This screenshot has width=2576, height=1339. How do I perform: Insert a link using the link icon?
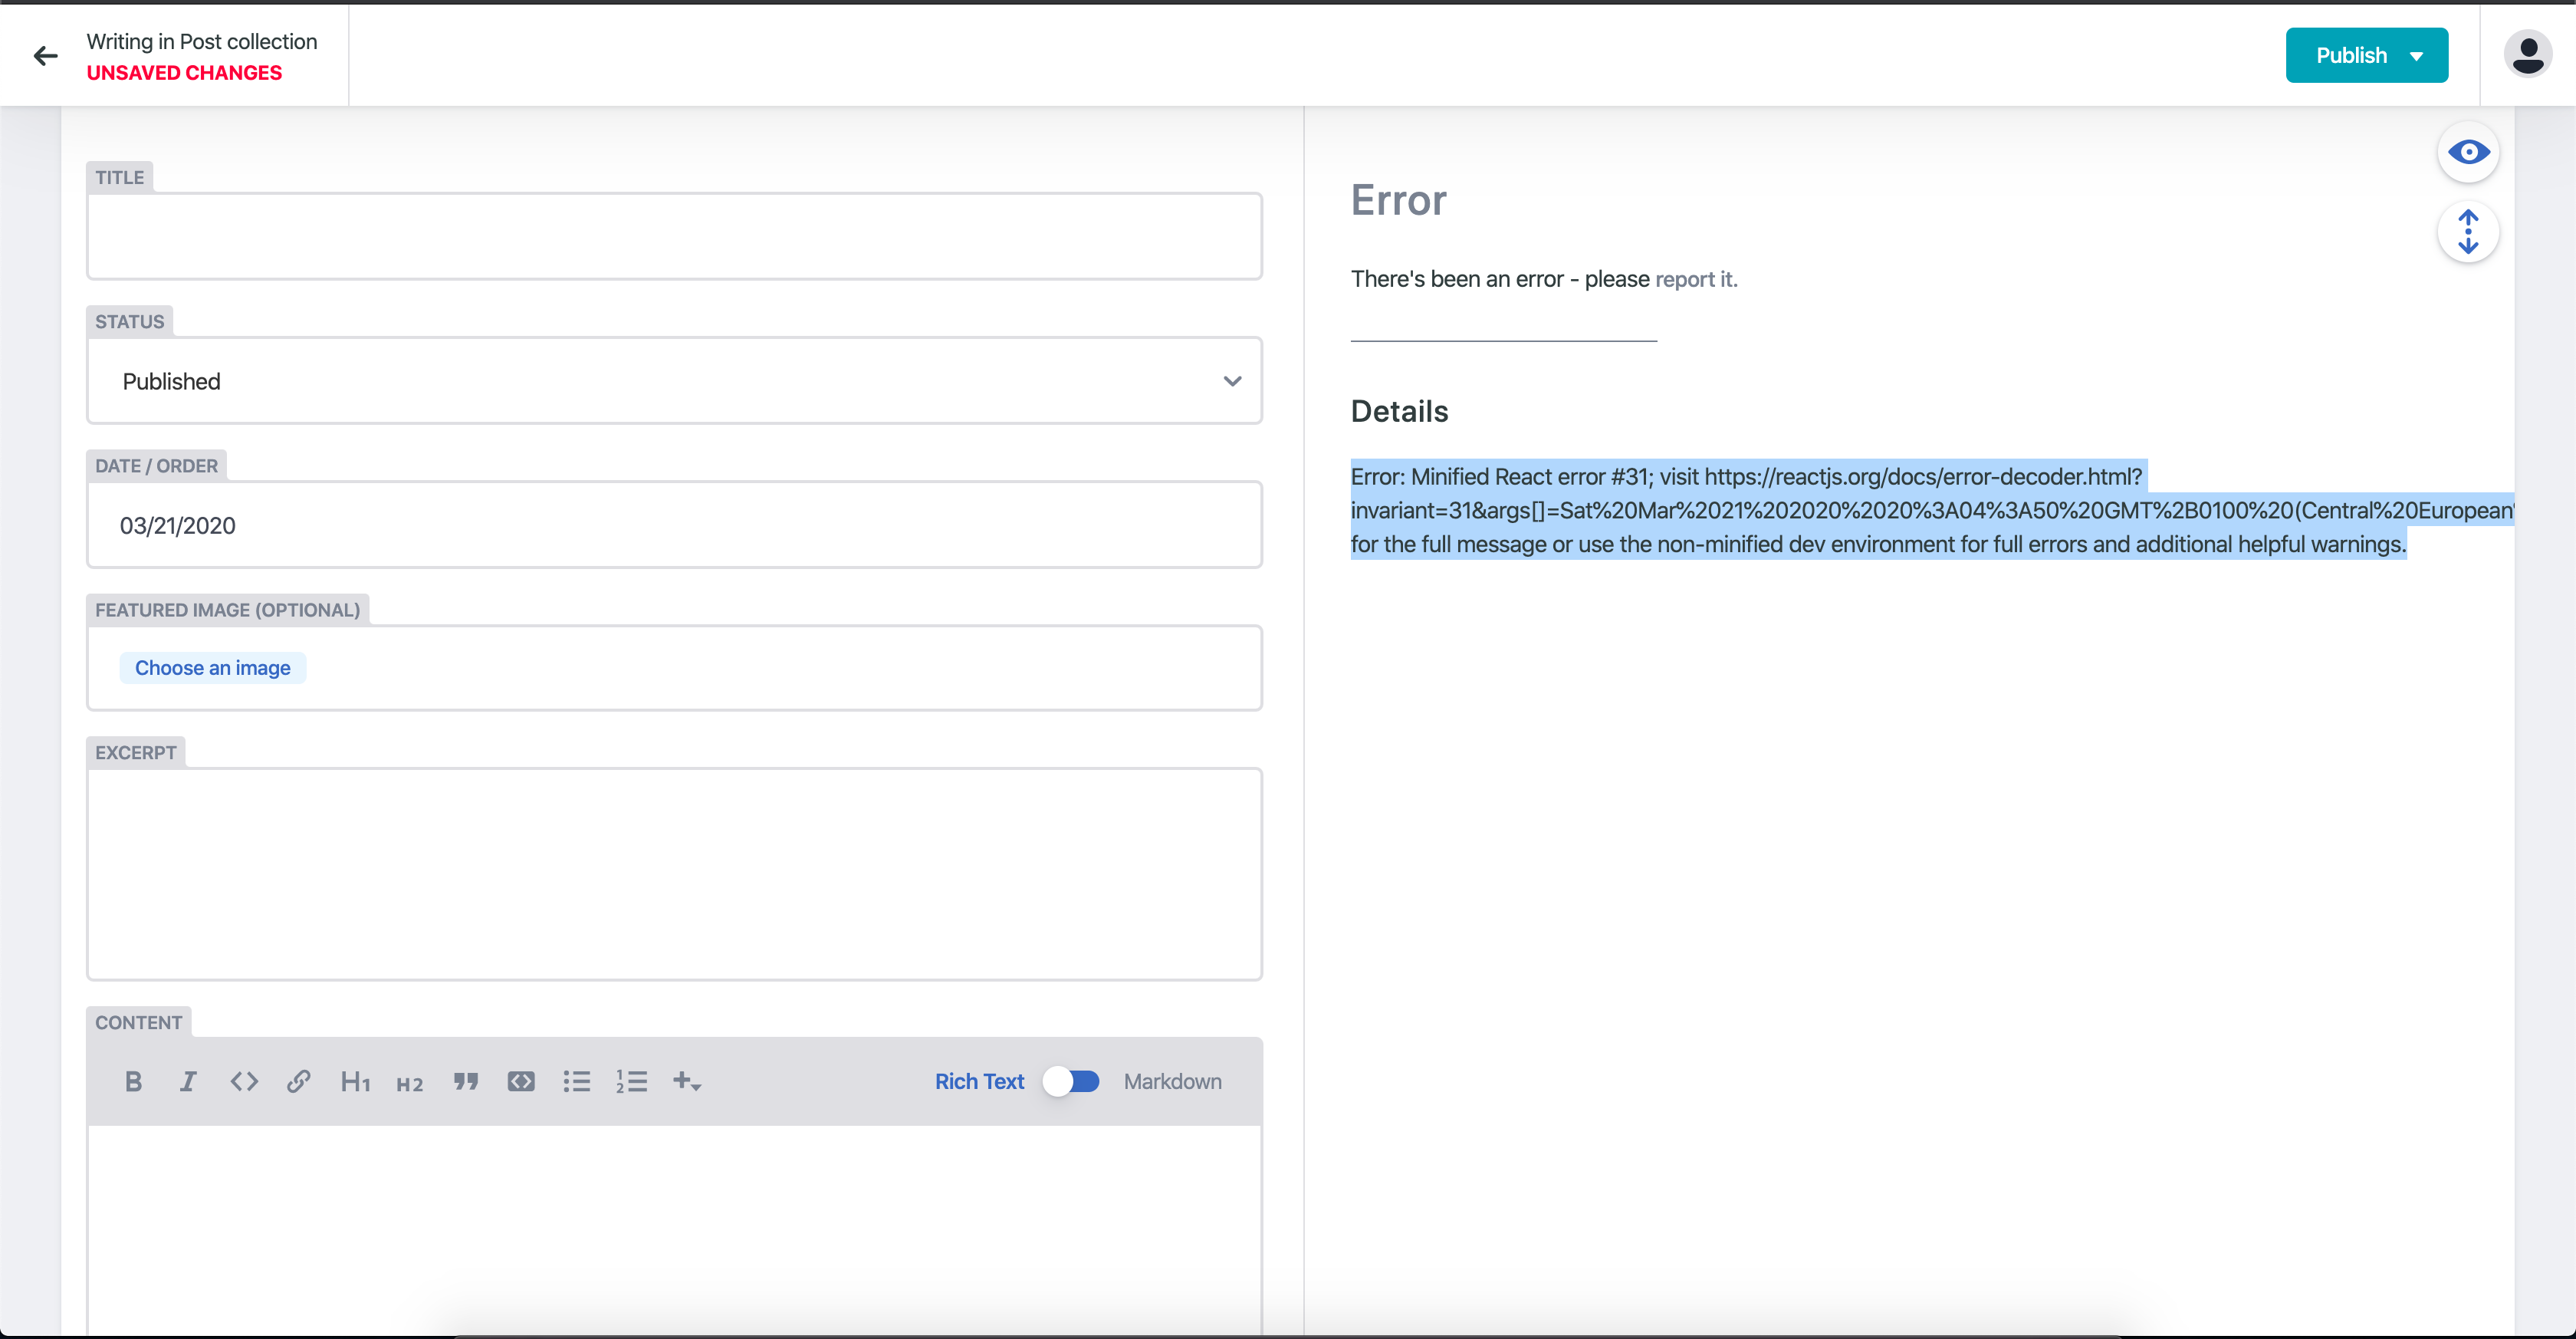(298, 1081)
